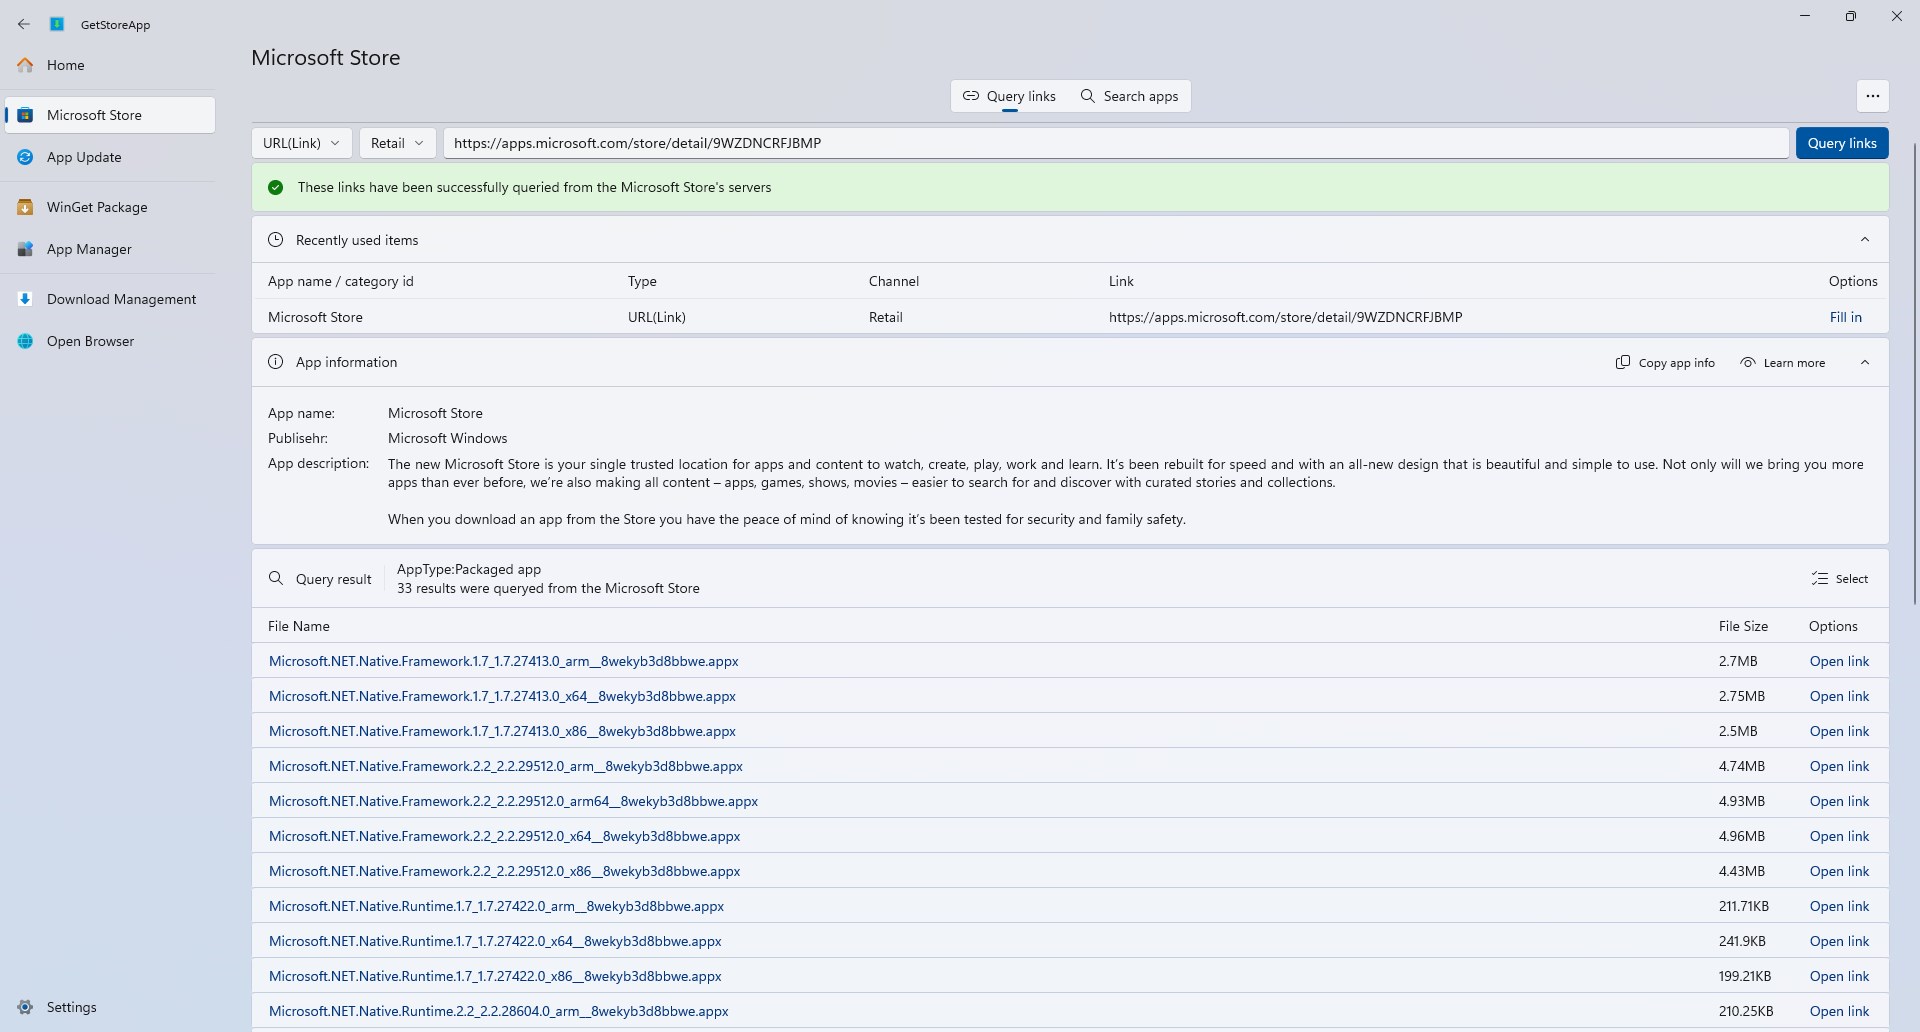Collapse the Recently used items section
This screenshot has width=1920, height=1032.
tap(1865, 240)
